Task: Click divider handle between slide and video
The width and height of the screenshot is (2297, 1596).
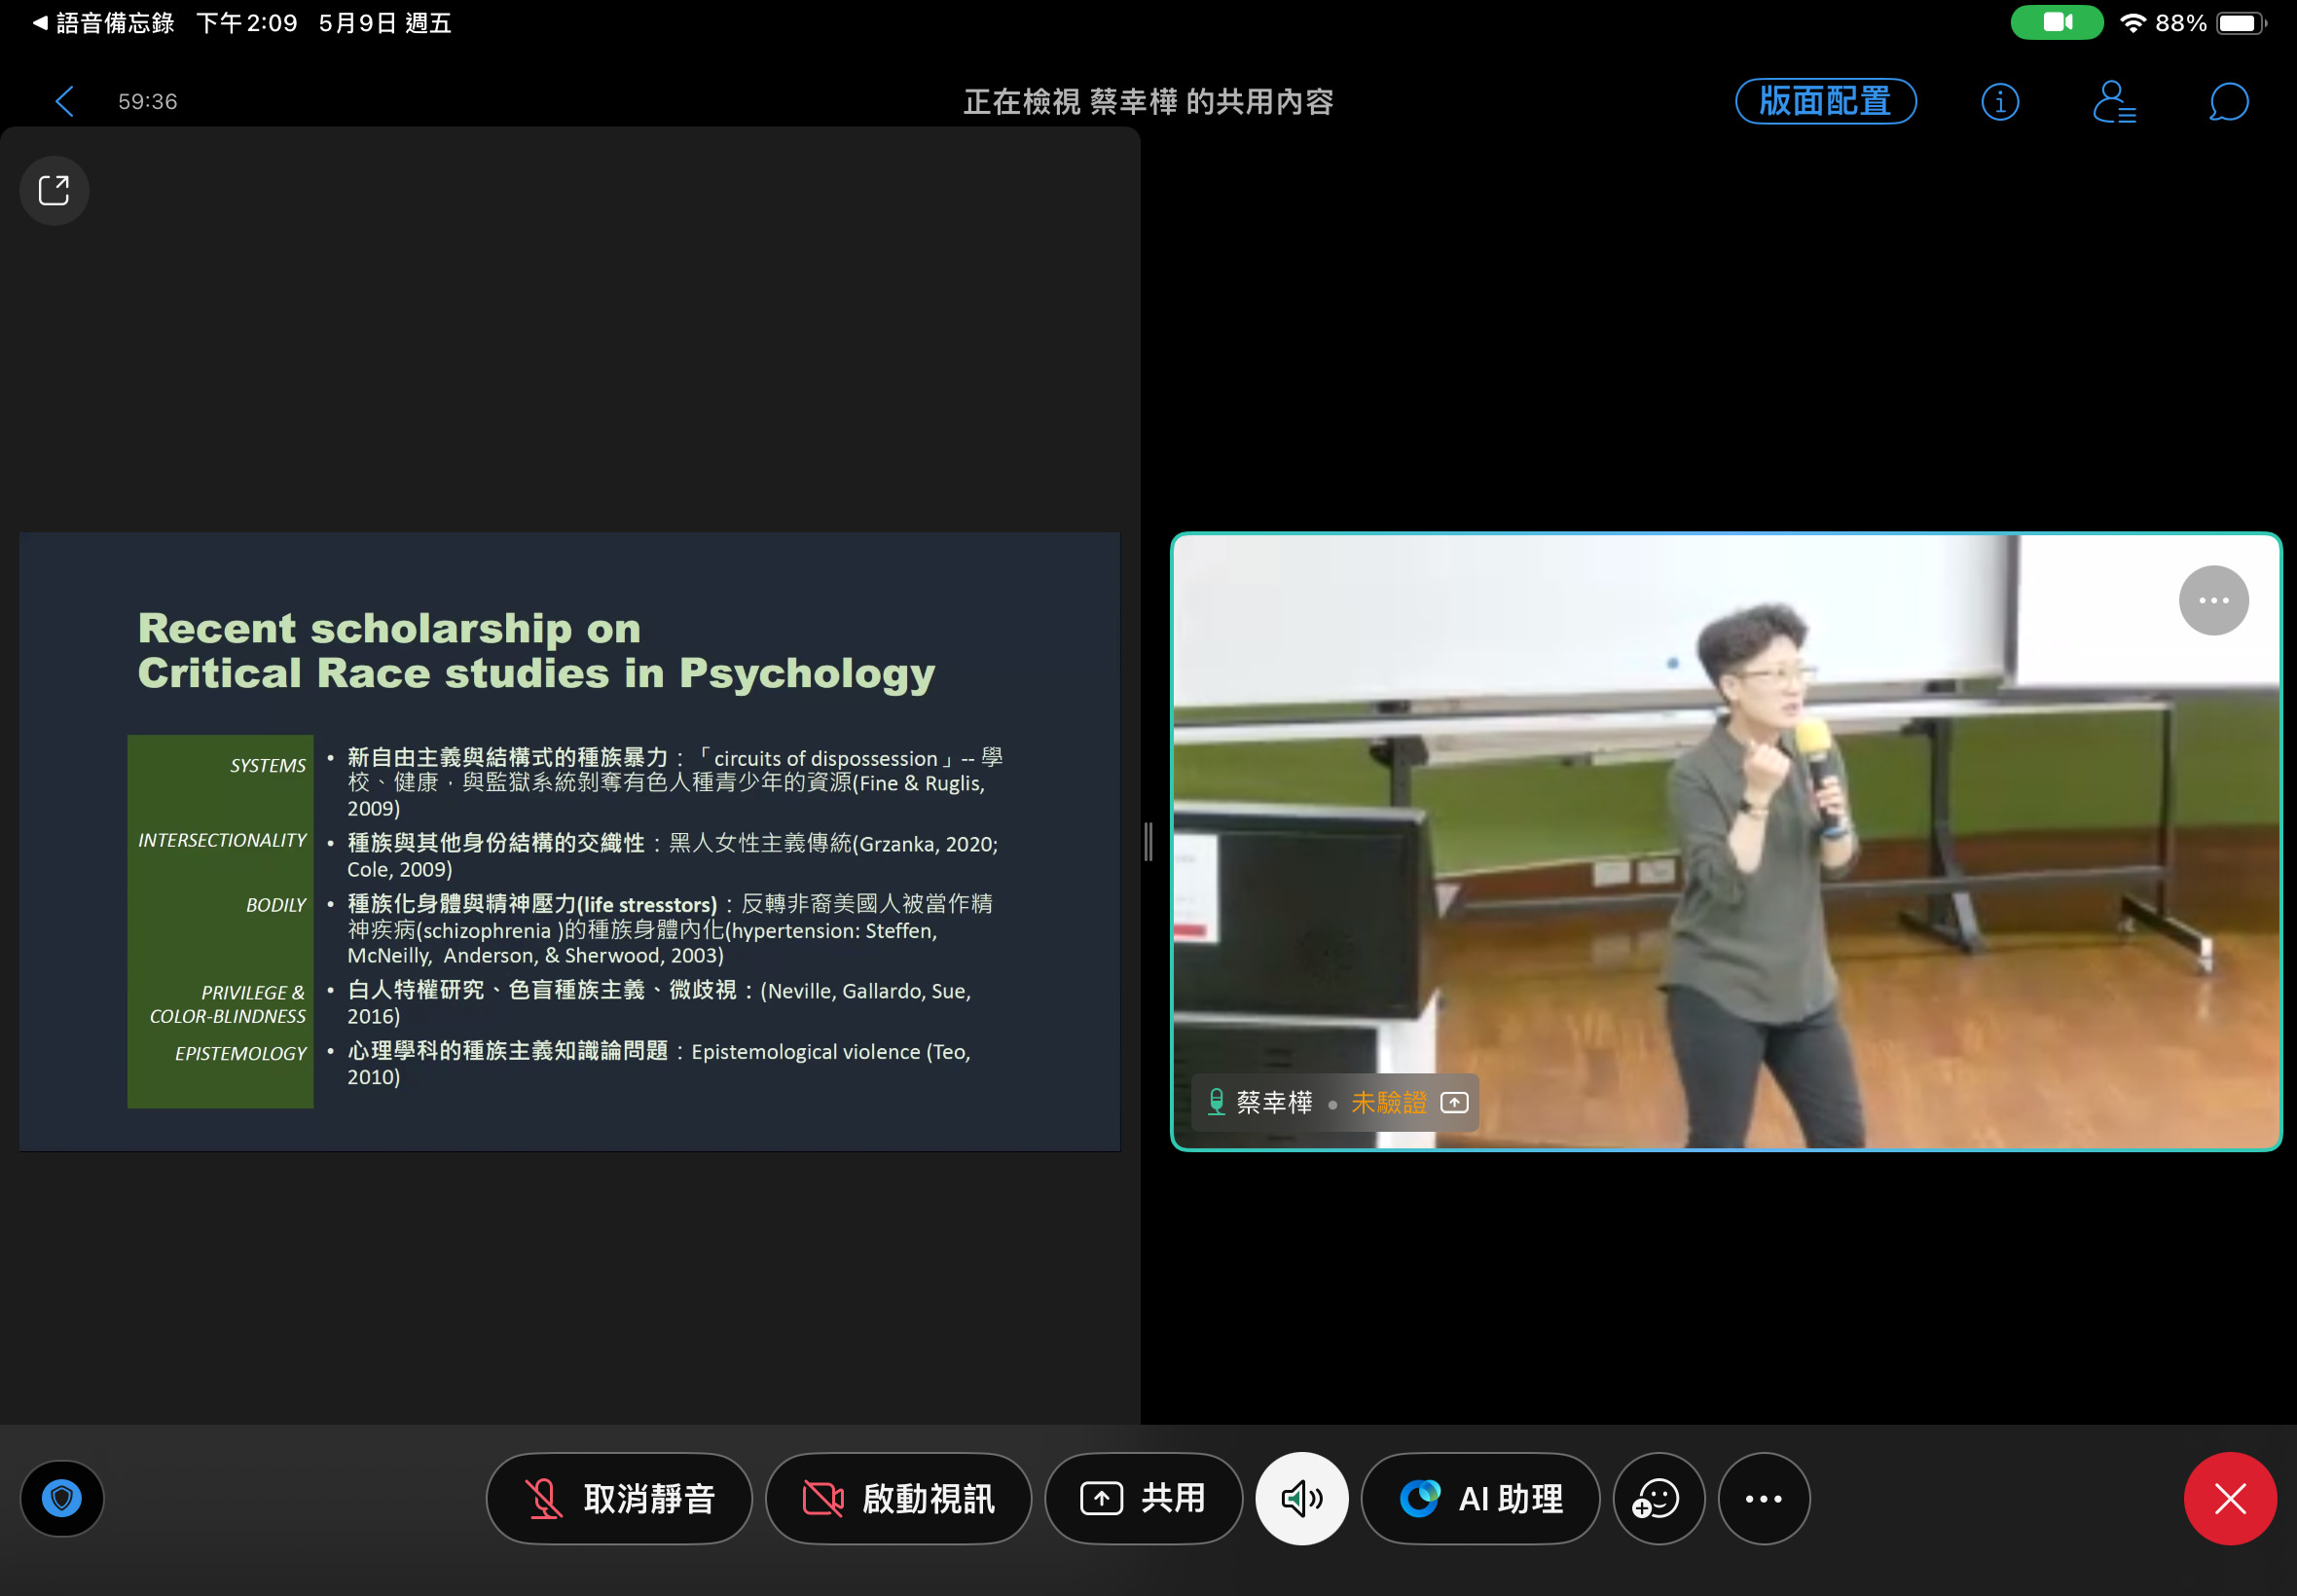Action: click(1148, 841)
